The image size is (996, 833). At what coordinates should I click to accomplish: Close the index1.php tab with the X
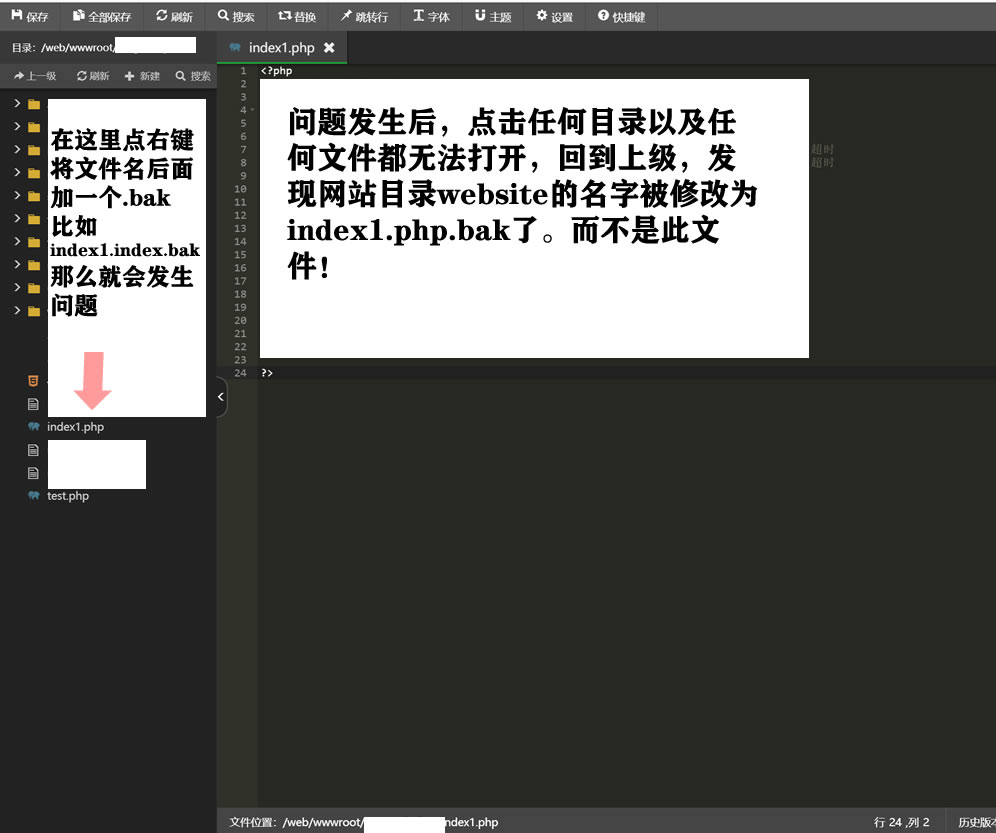329,48
